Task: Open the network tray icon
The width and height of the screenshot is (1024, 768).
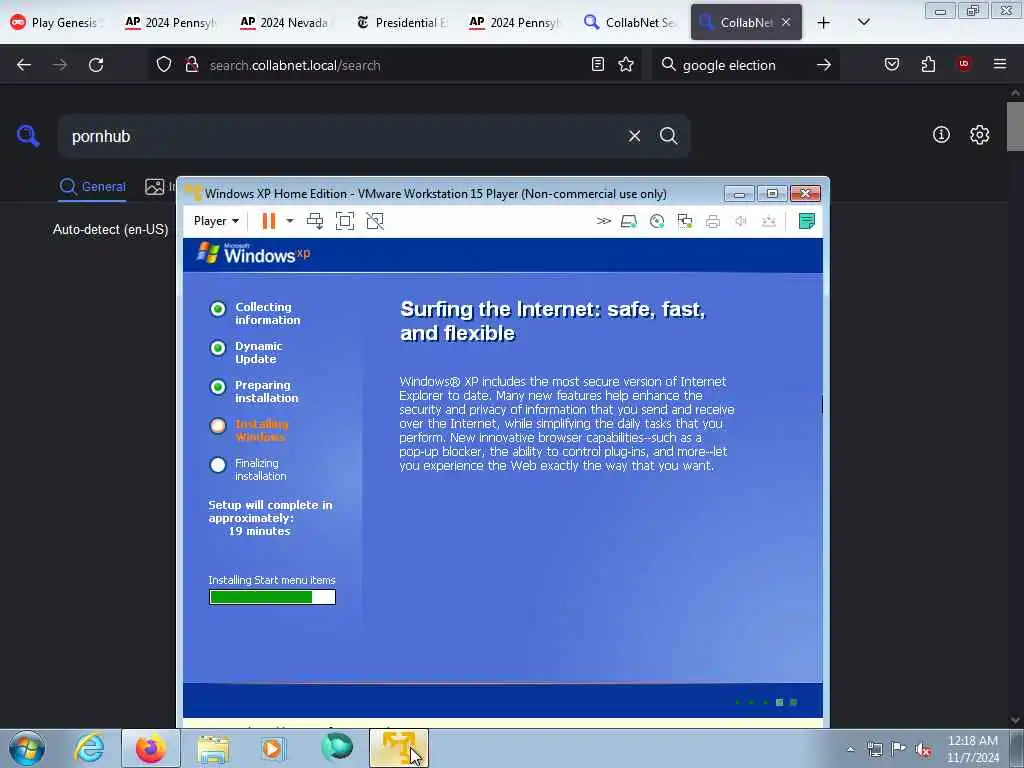Action: [874, 749]
